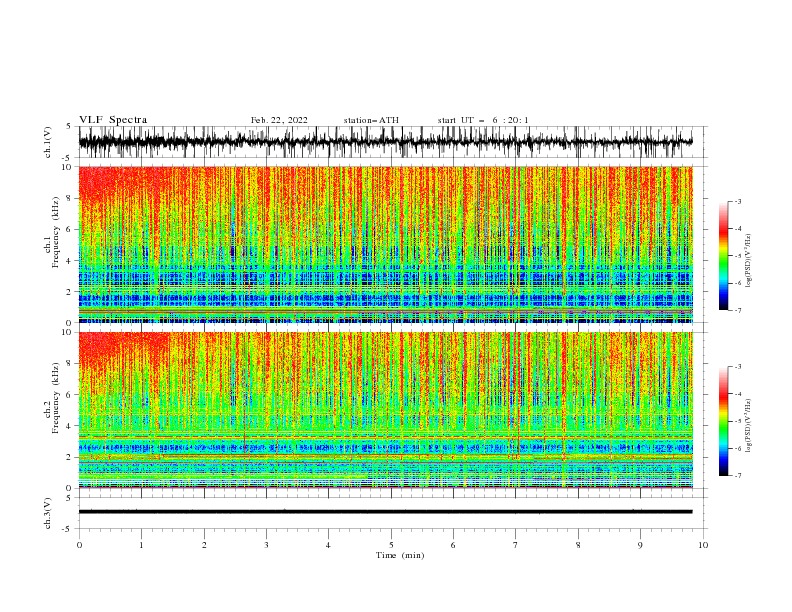The image size is (792, 612).
Task: Click the ch.1 color bar log(PSD) label
Action: pyautogui.click(x=748, y=261)
